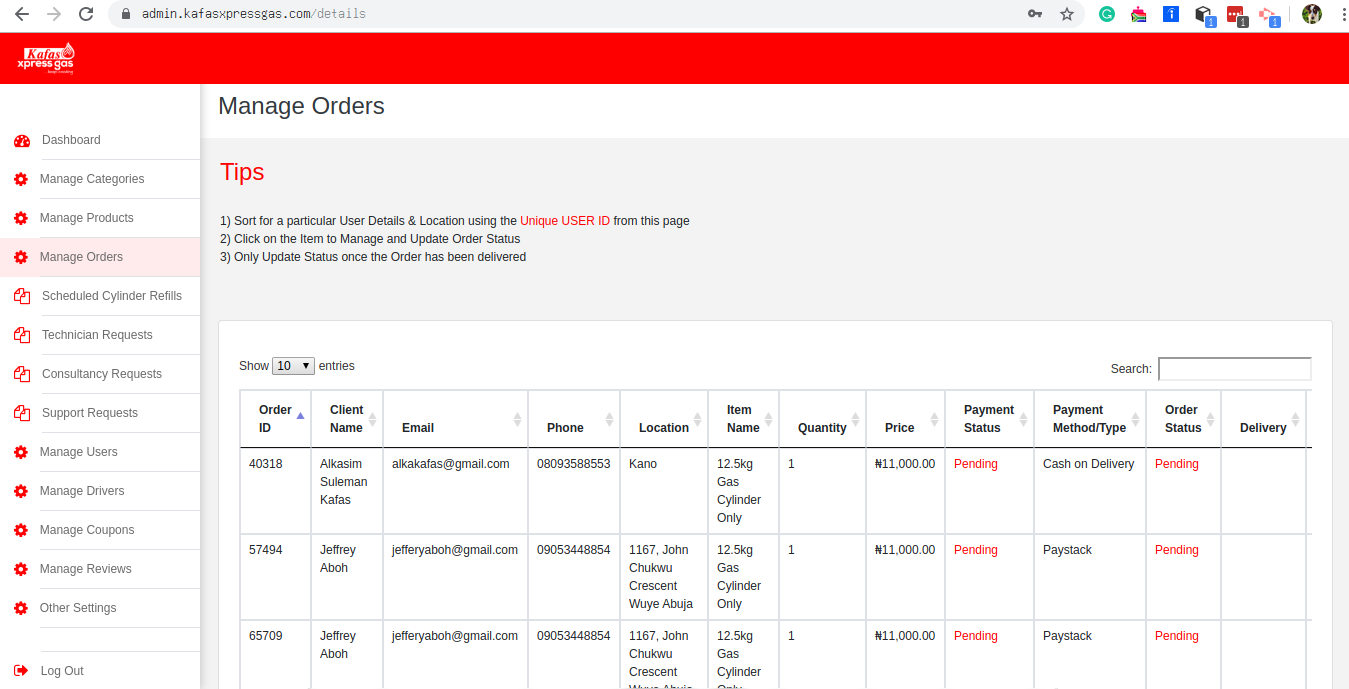
Task: Reload the page with browser refresh icon
Action: pyautogui.click(x=86, y=14)
